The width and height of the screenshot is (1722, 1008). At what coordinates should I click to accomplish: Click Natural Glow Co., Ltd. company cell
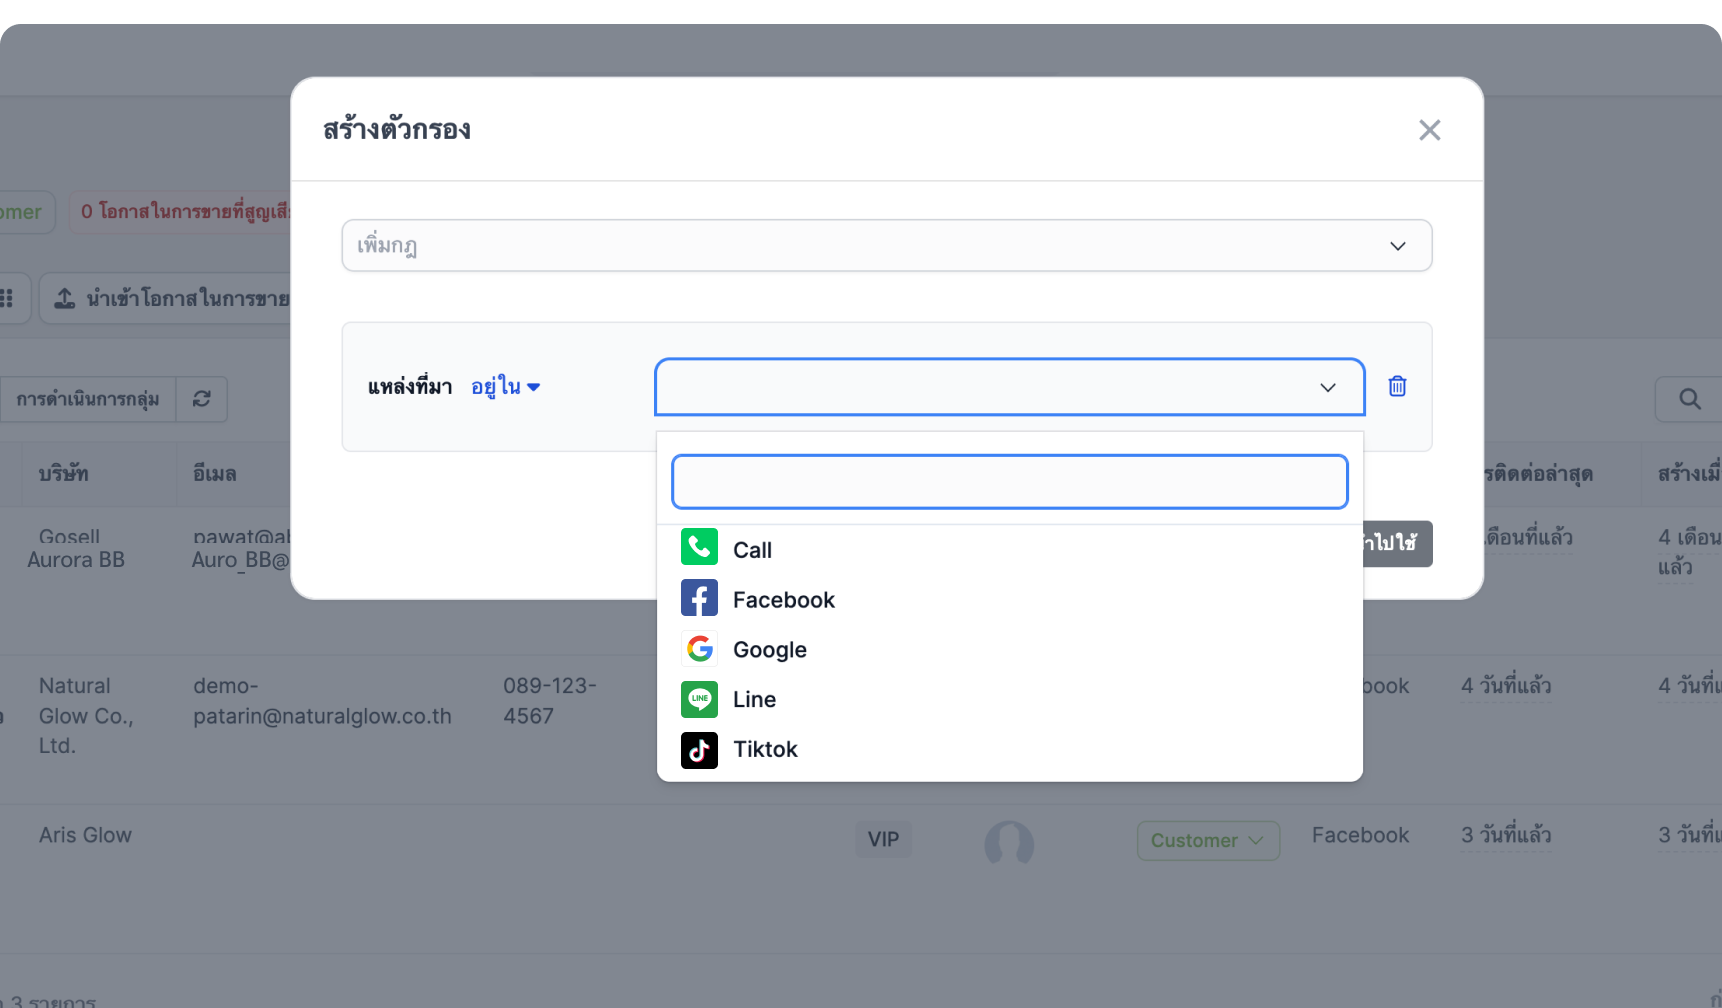86,716
